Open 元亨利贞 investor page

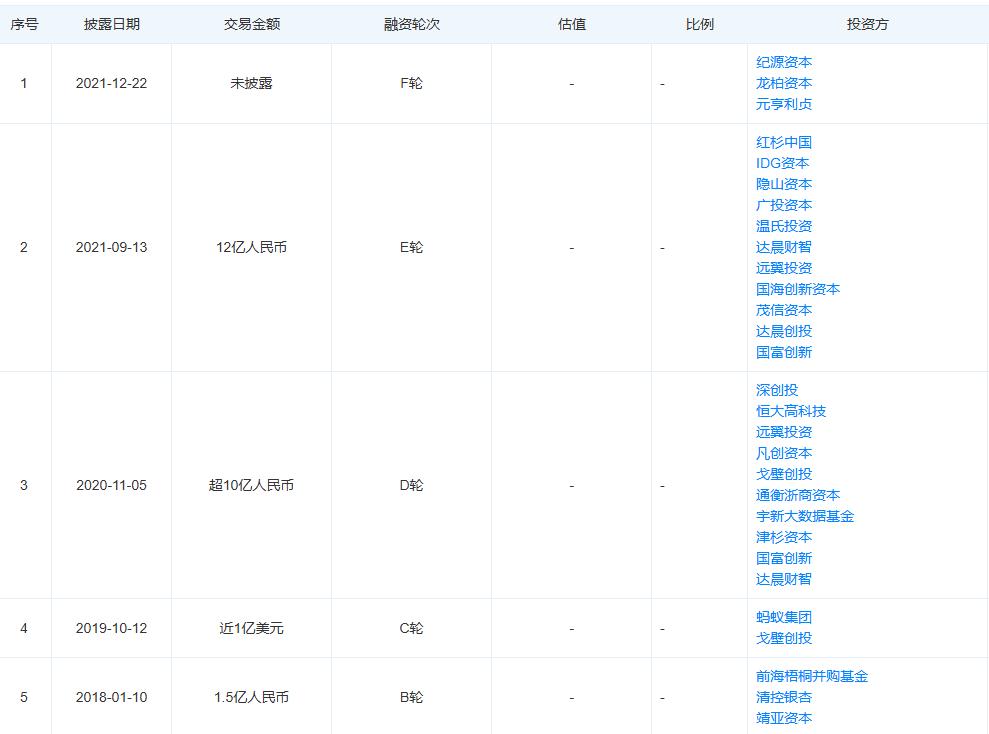pos(784,104)
